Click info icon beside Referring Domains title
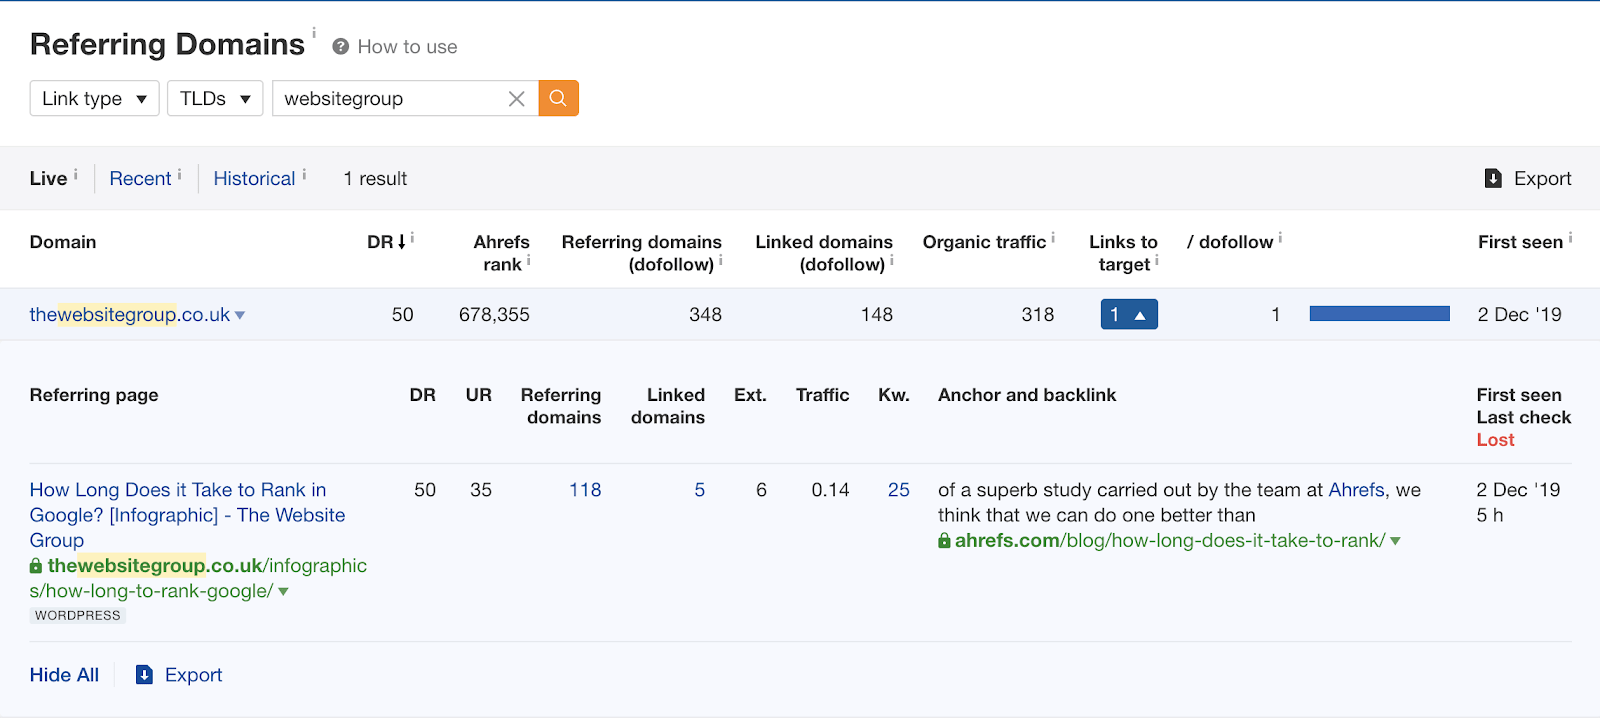 coord(314,33)
